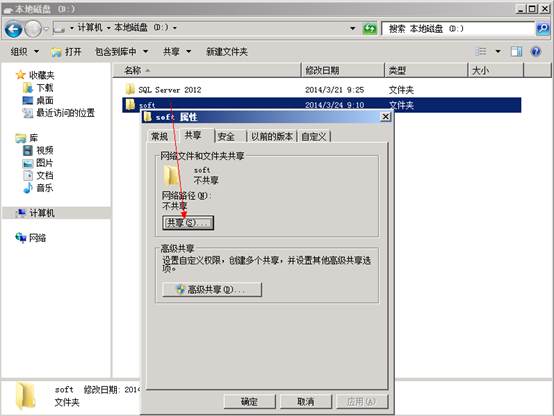
Task: Open the 包含到库中 dropdown
Action: (x=121, y=52)
